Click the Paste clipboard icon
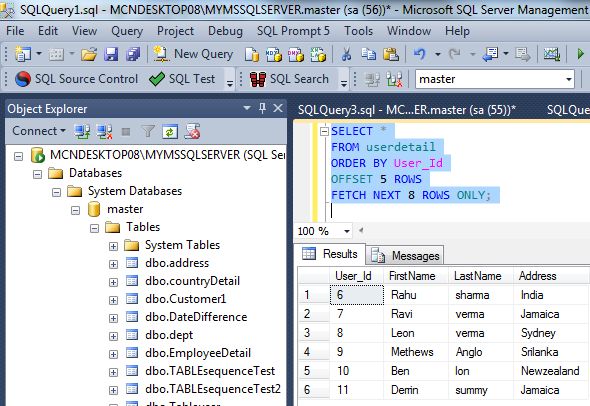The image size is (590, 406). point(391,55)
